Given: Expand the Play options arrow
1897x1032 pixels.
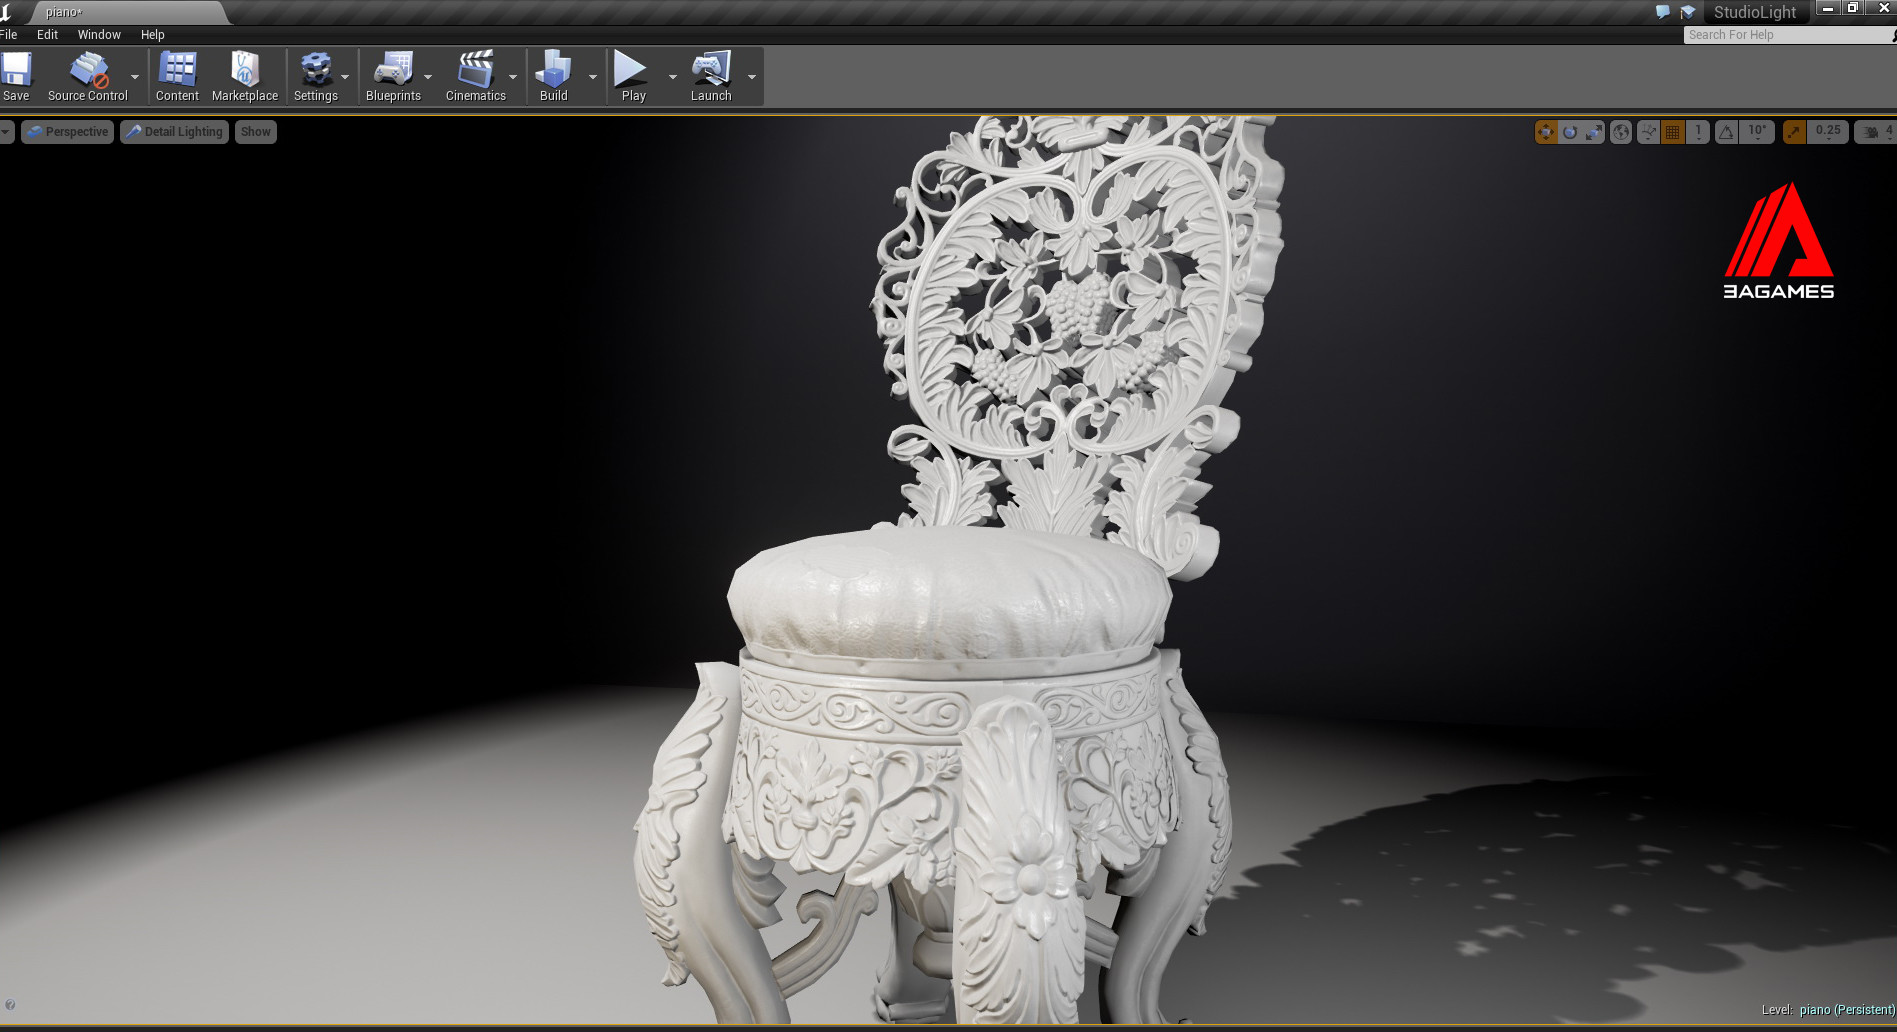Looking at the screenshot, I should (672, 77).
